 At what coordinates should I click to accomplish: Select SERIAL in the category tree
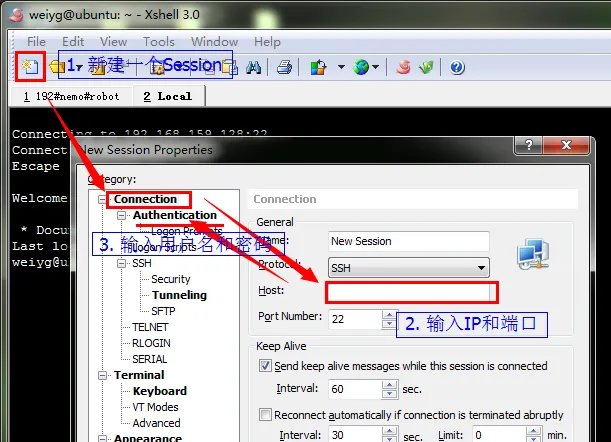[150, 359]
